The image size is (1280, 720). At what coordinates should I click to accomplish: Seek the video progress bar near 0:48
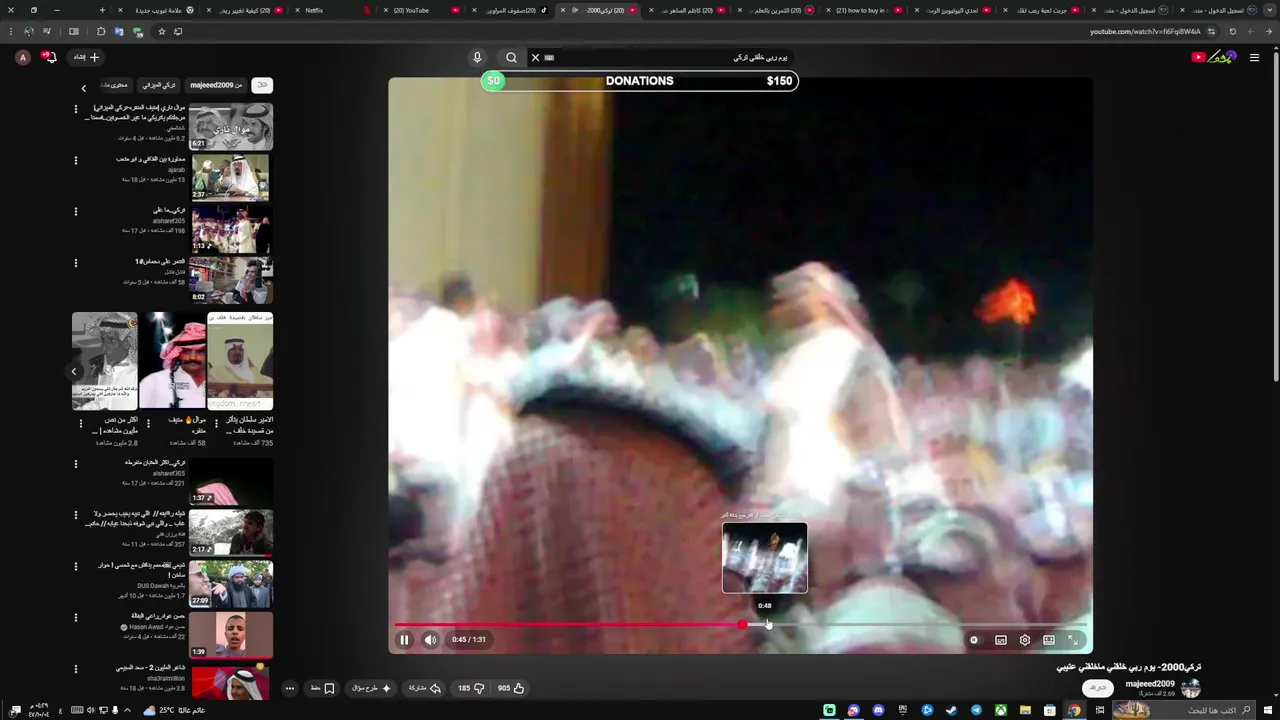coord(766,624)
